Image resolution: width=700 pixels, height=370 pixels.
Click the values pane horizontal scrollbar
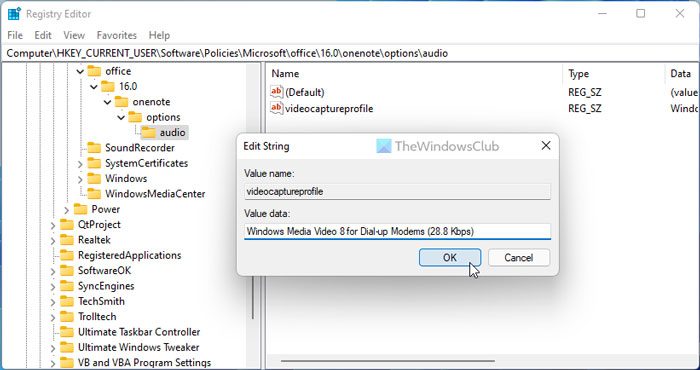[x=388, y=361]
